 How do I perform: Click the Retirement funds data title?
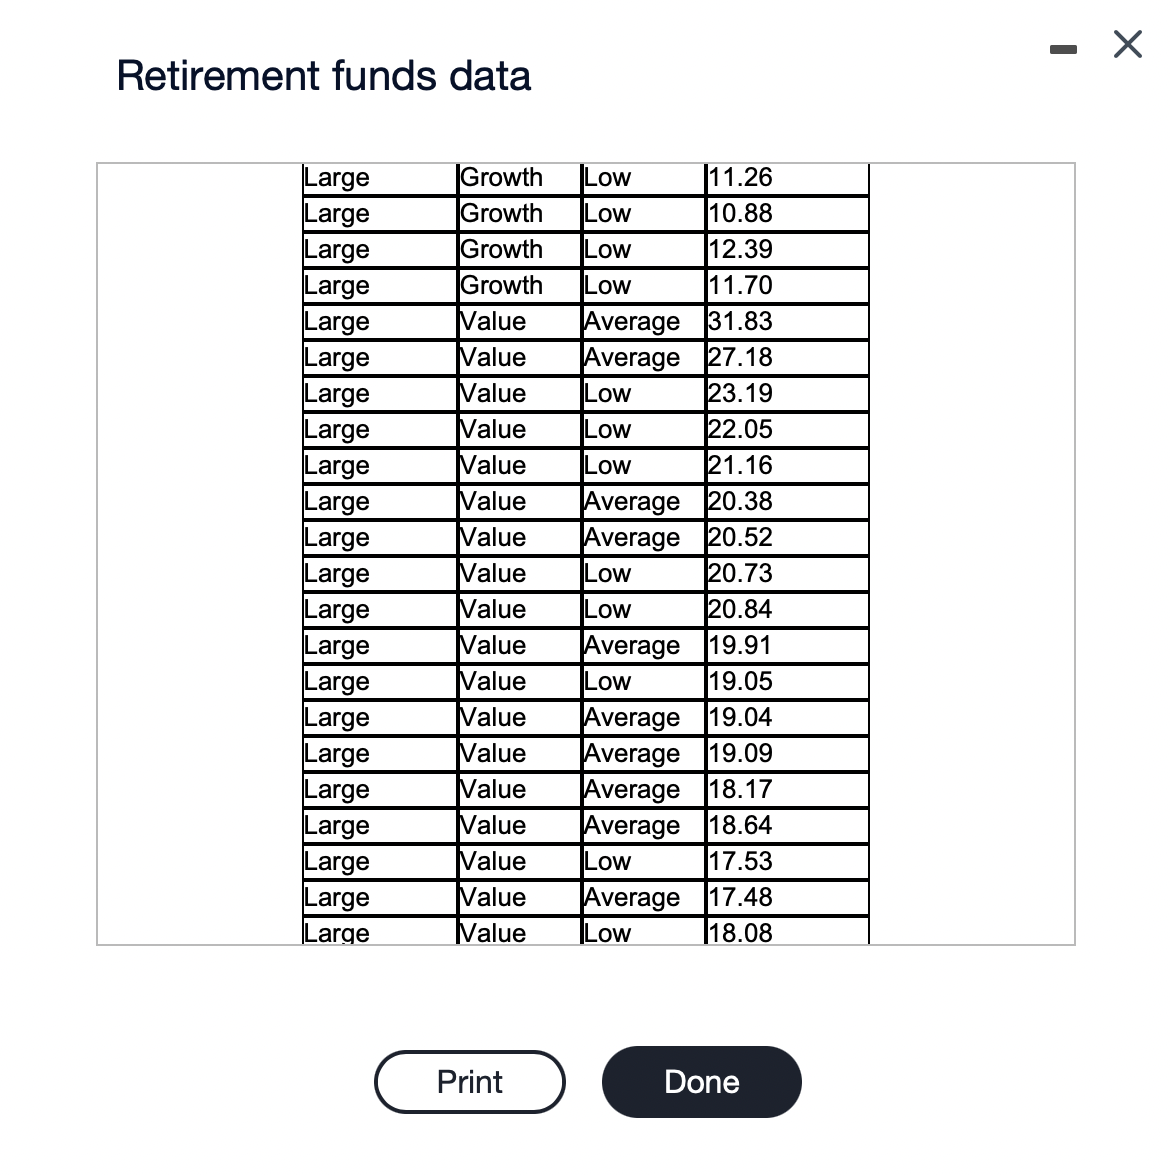325,75
